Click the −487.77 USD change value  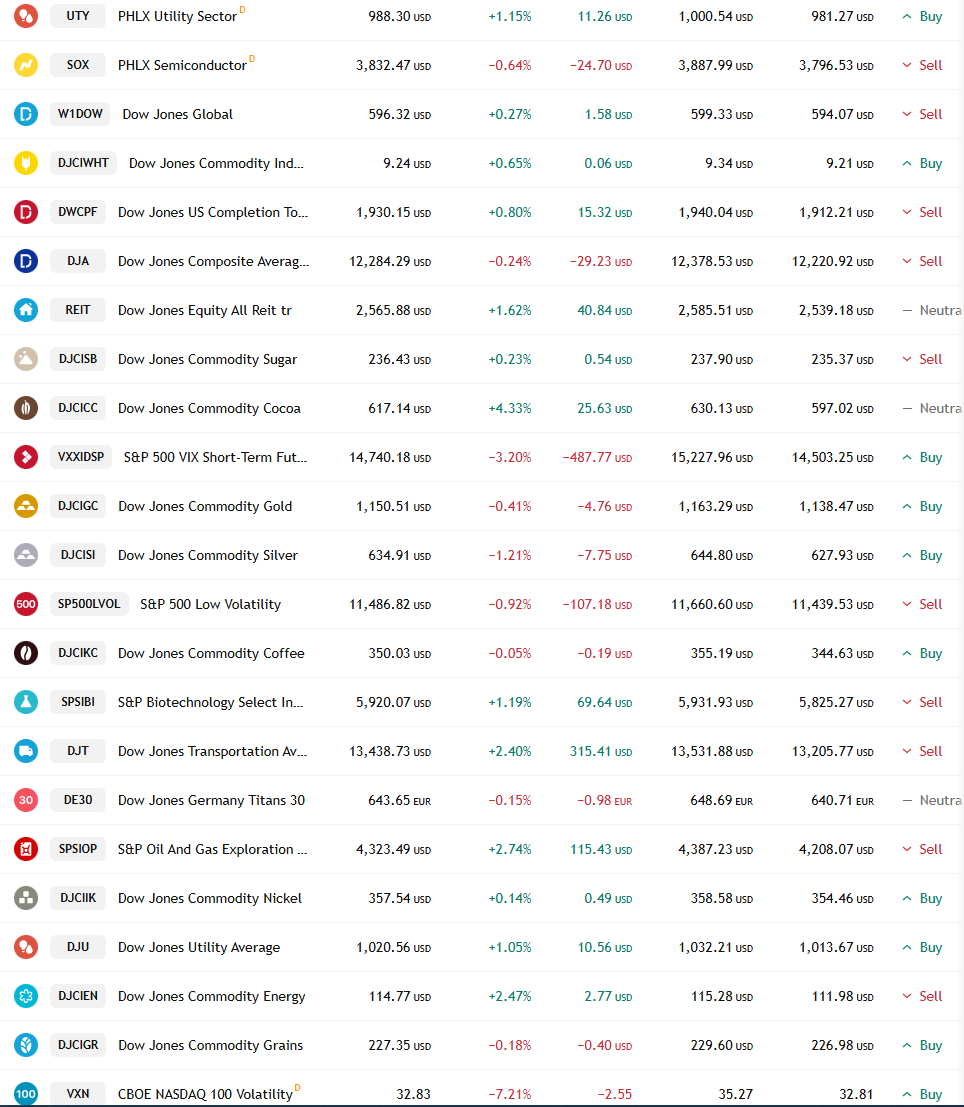[597, 457]
